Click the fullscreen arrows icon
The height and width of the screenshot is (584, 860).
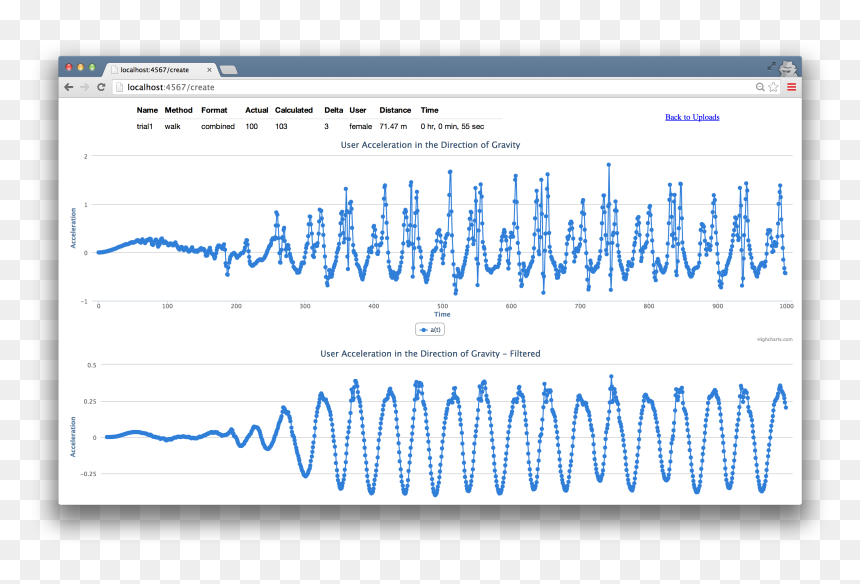pos(771,66)
